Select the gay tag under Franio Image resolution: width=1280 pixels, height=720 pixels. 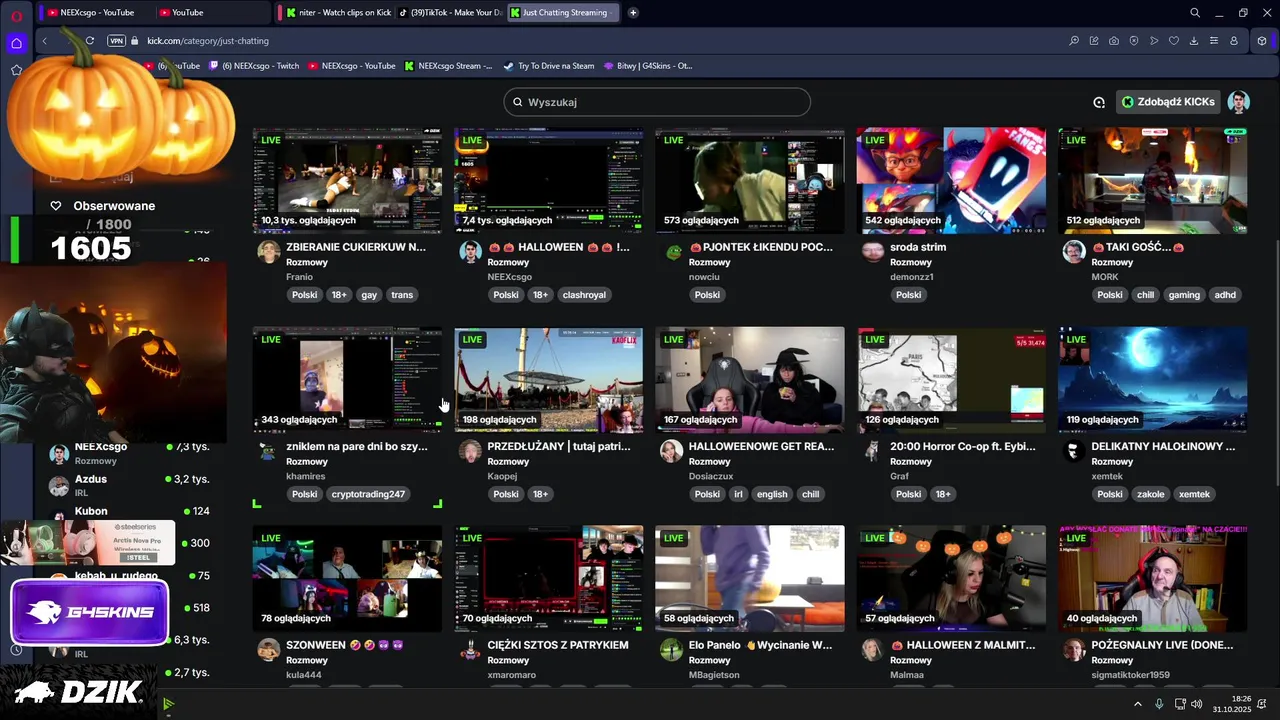(x=369, y=295)
